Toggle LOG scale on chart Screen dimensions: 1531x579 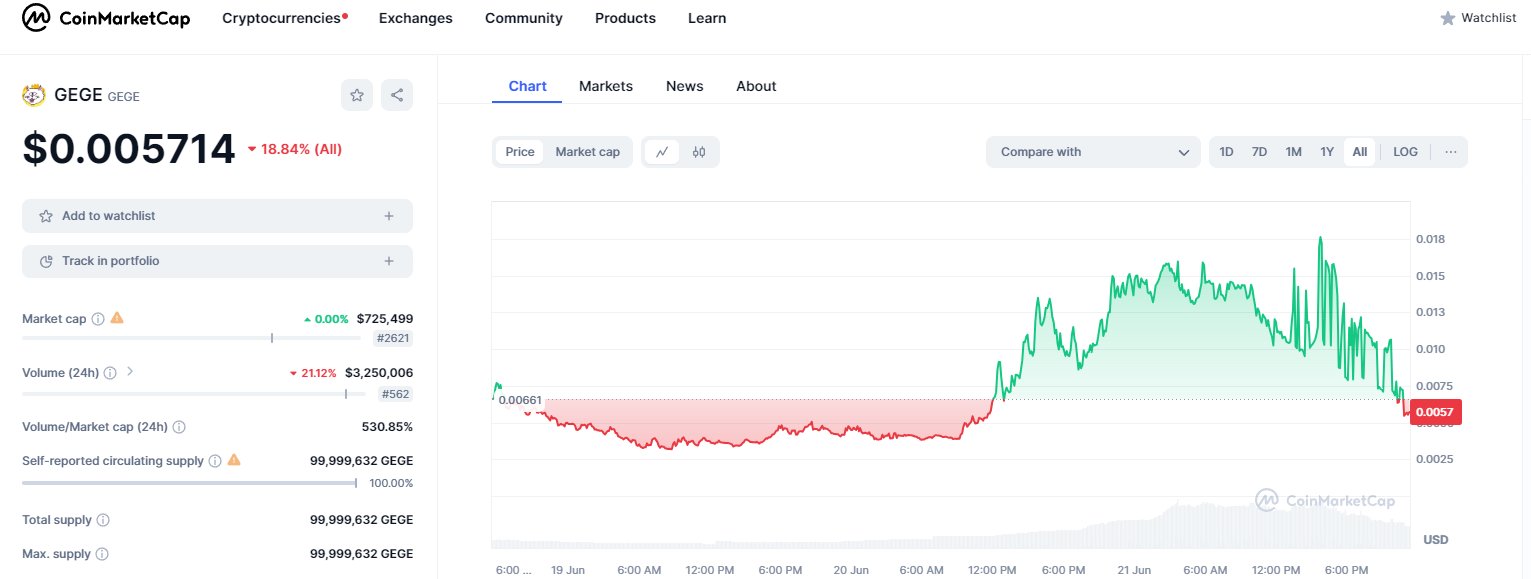coord(1405,152)
